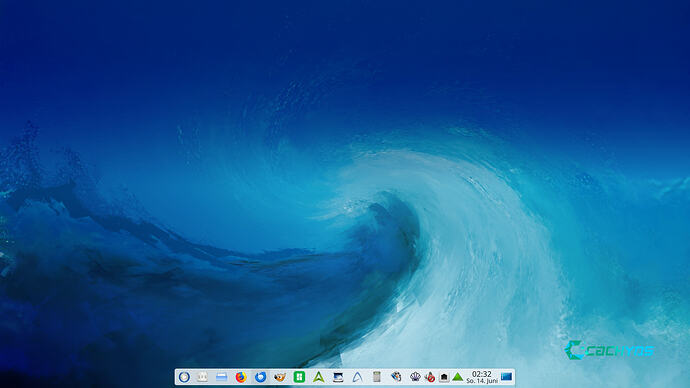Viewport: 690px width, 388px height.
Task: Click the white icon beside the launcher
Action: coord(202,377)
